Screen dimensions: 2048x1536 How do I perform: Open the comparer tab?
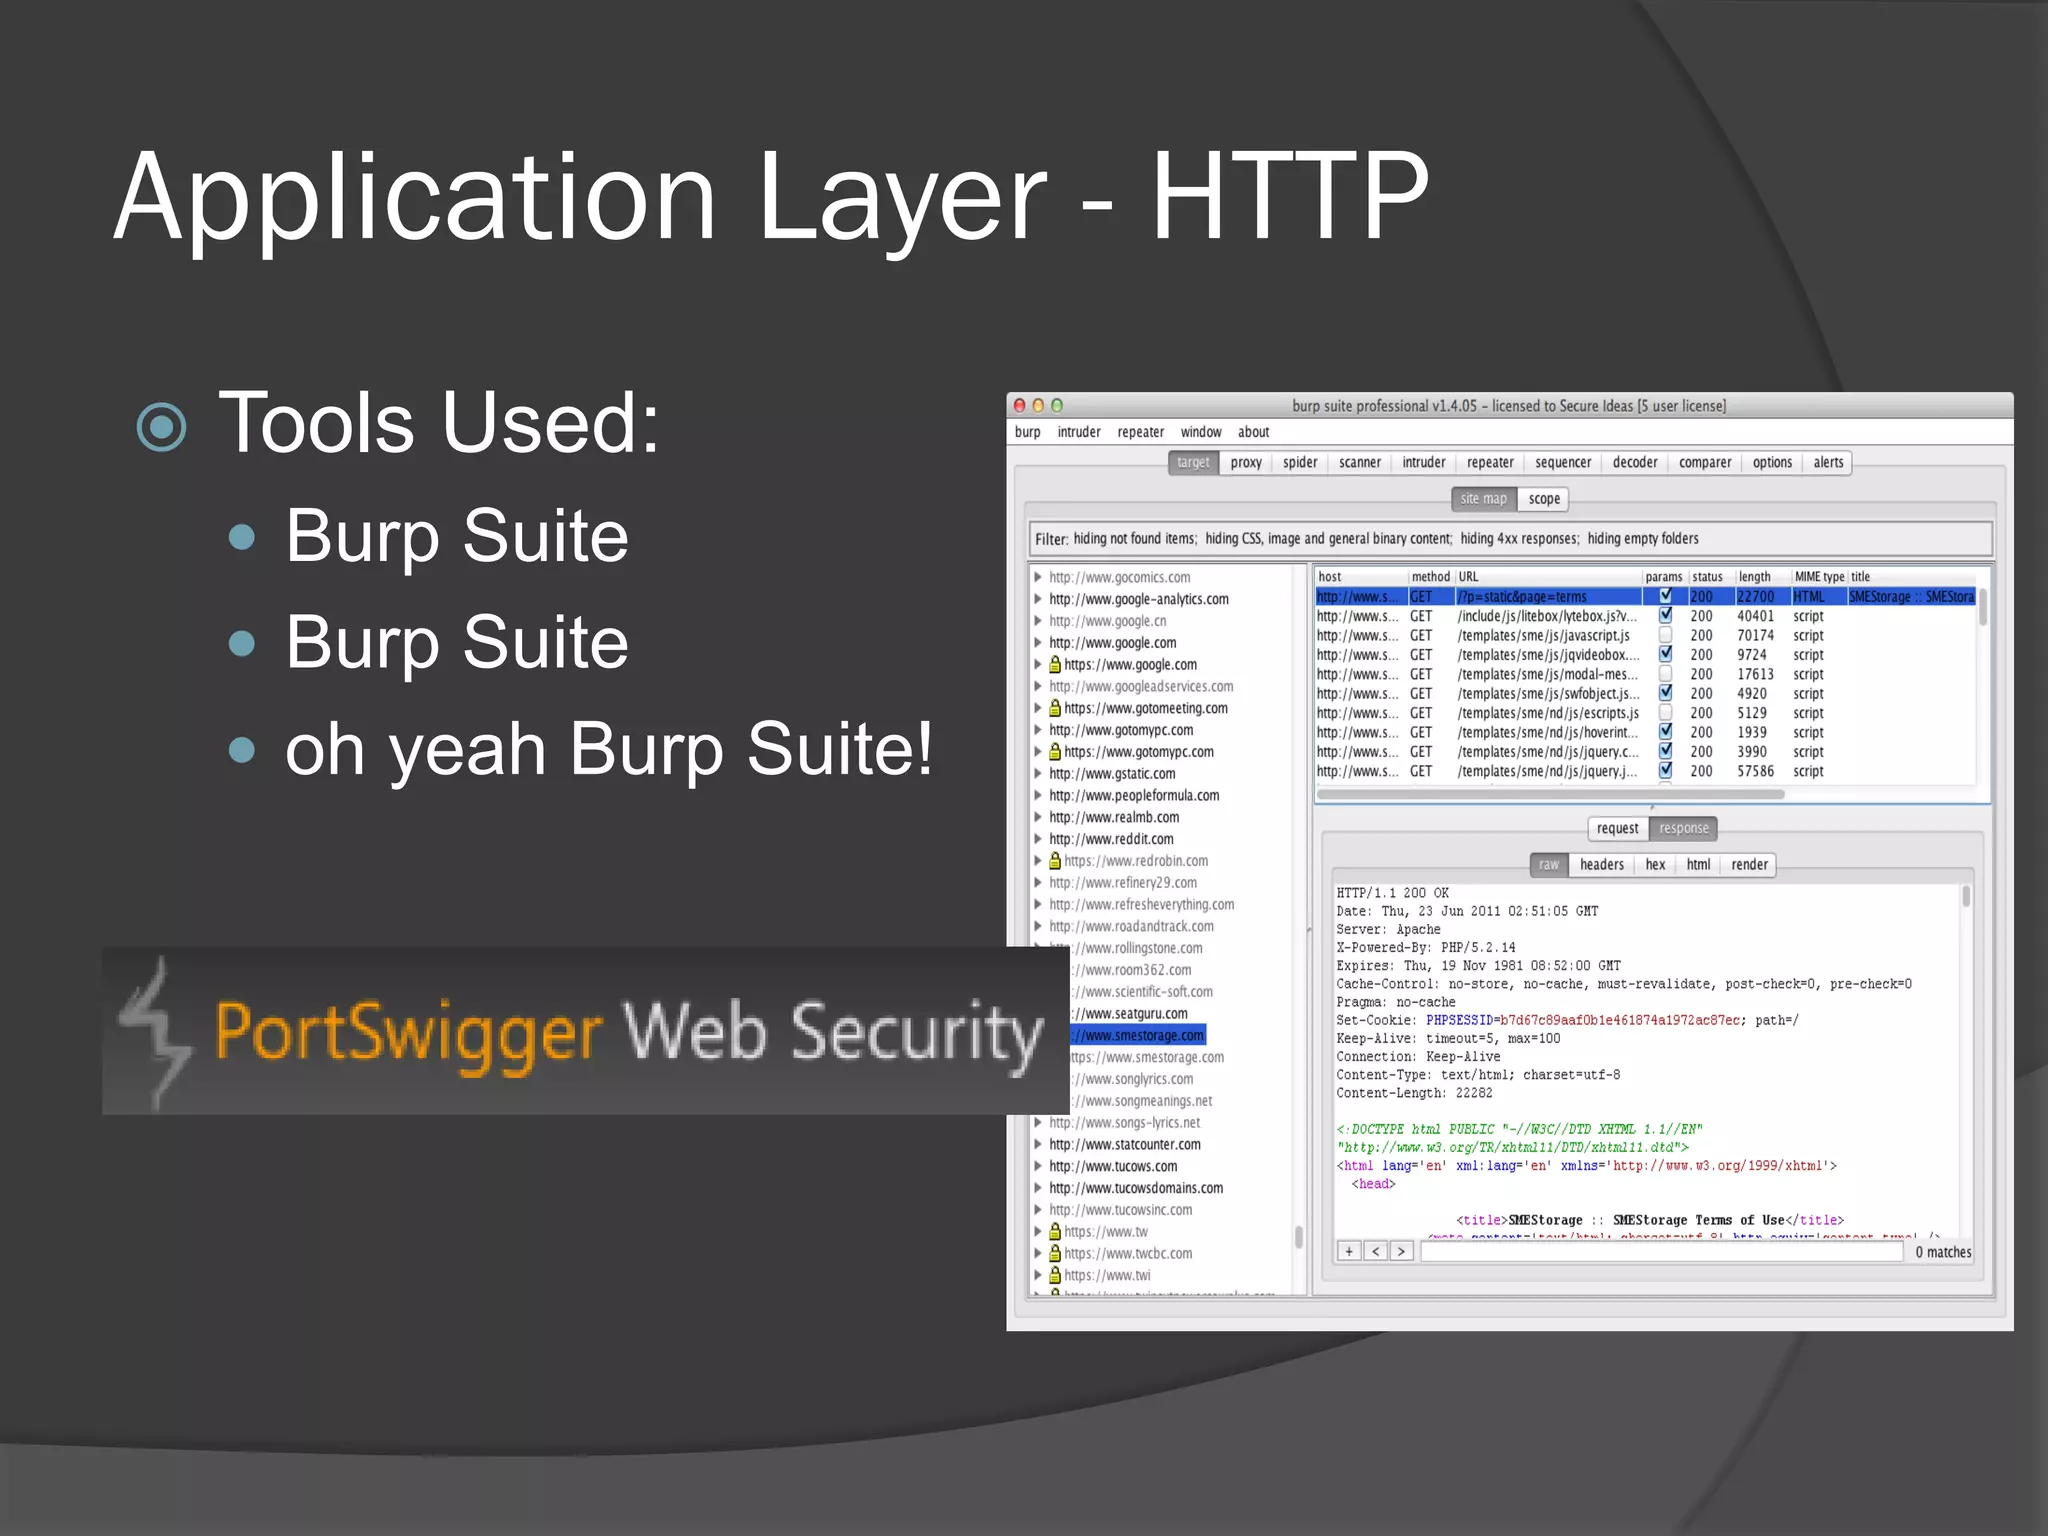point(1705,462)
